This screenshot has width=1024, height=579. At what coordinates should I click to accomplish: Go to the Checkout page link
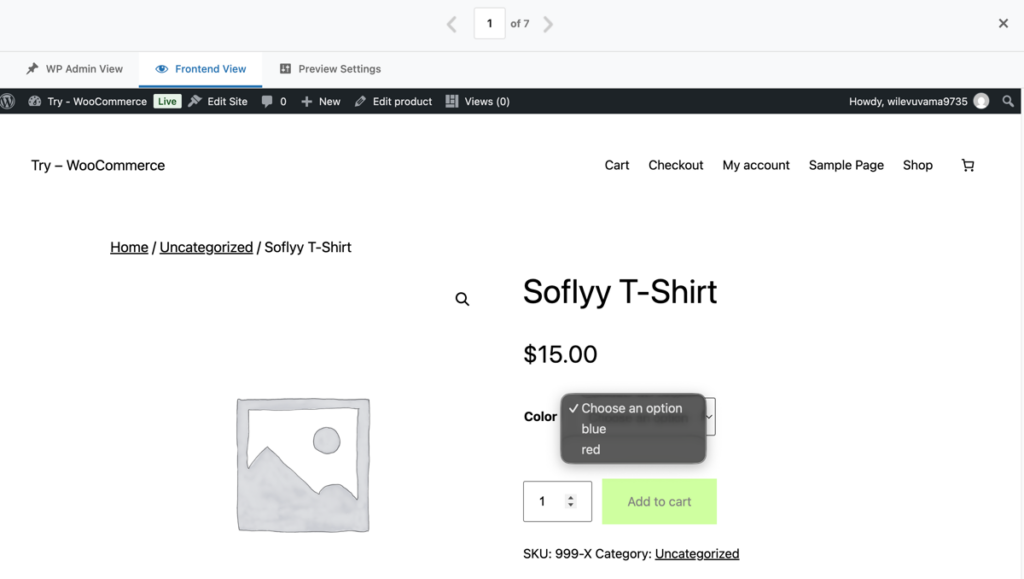[x=675, y=165]
